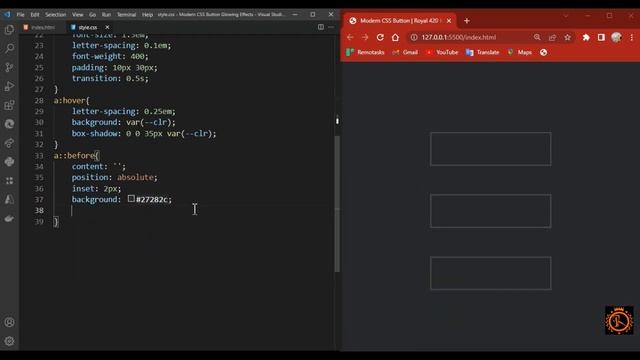The height and width of the screenshot is (360, 640).
Task: Select the style.css editor tab
Action: point(88,27)
